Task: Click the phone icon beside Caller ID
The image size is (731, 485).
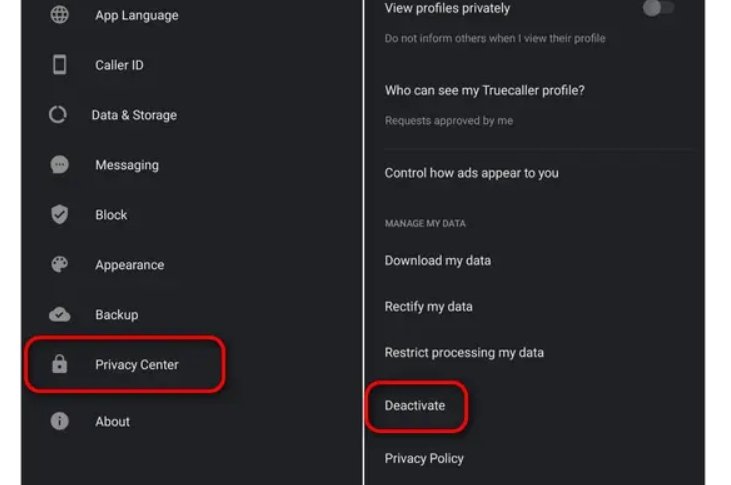Action: pyautogui.click(x=59, y=64)
